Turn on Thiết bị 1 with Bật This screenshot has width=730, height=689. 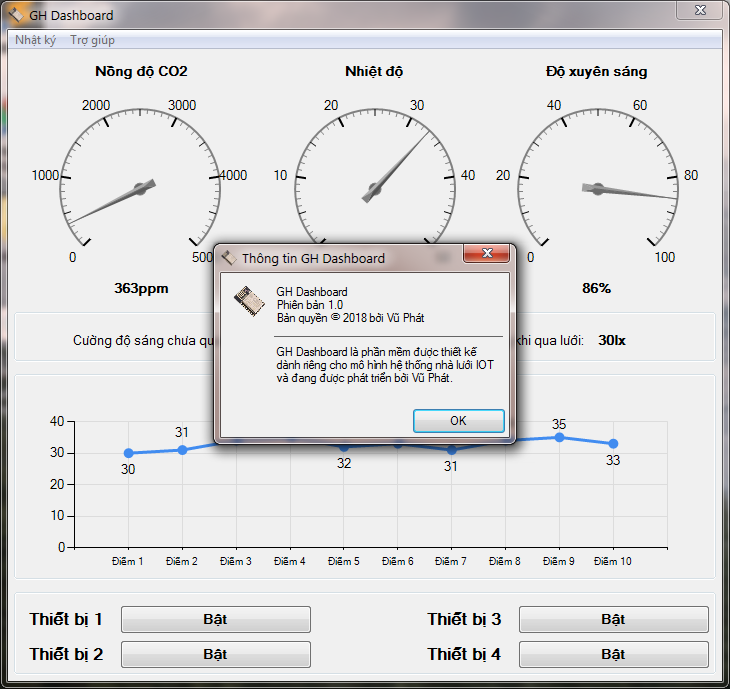[x=216, y=619]
